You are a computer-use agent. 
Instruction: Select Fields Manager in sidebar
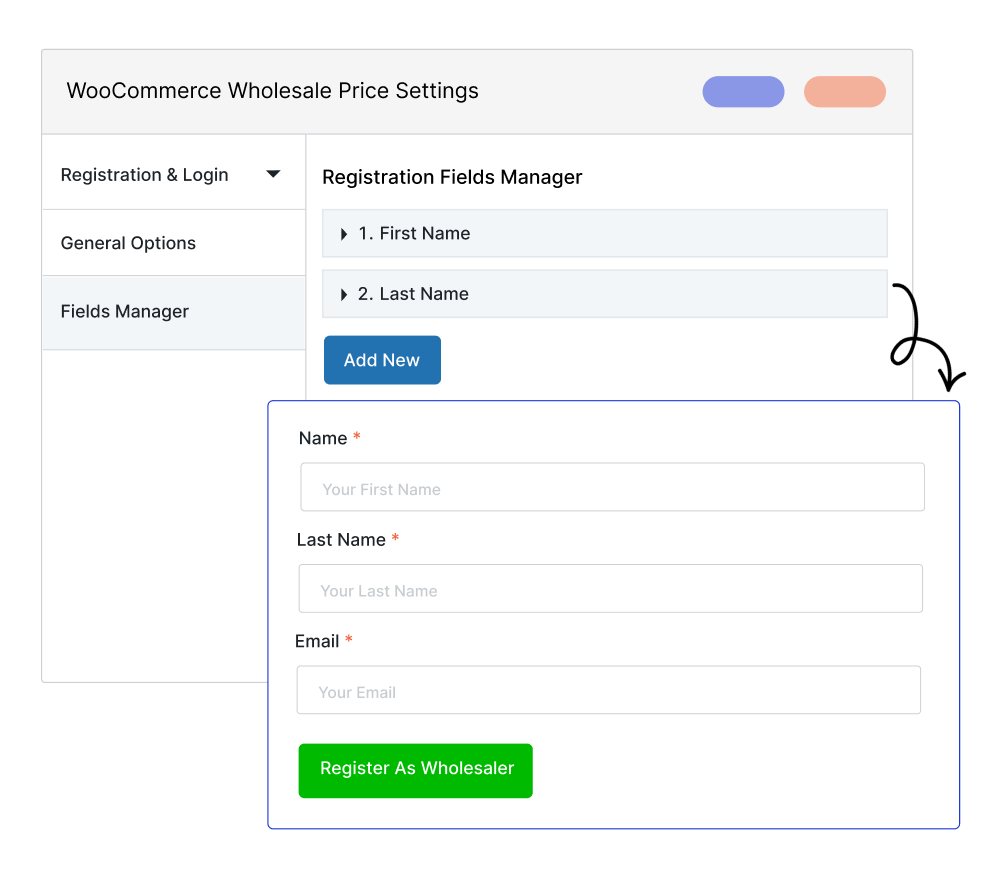point(174,312)
